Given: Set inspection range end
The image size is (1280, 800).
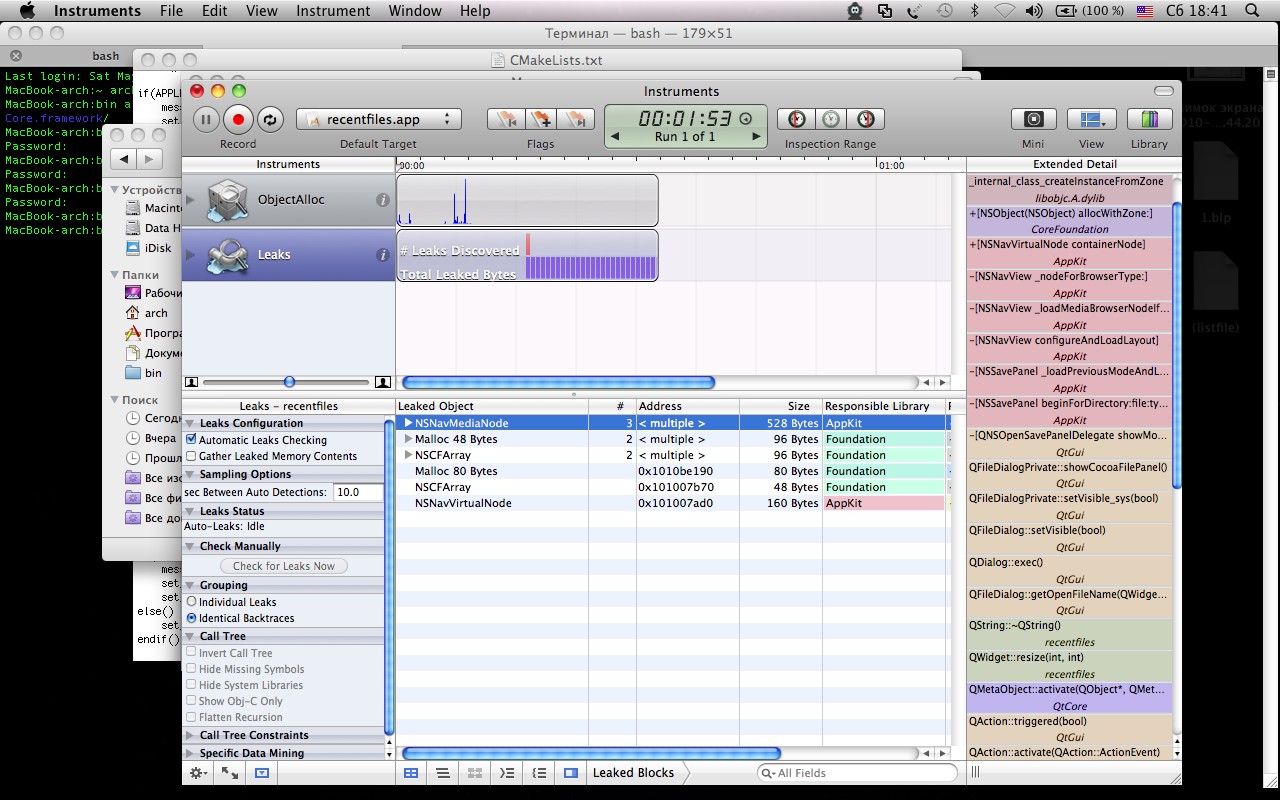Looking at the screenshot, I should pos(865,119).
